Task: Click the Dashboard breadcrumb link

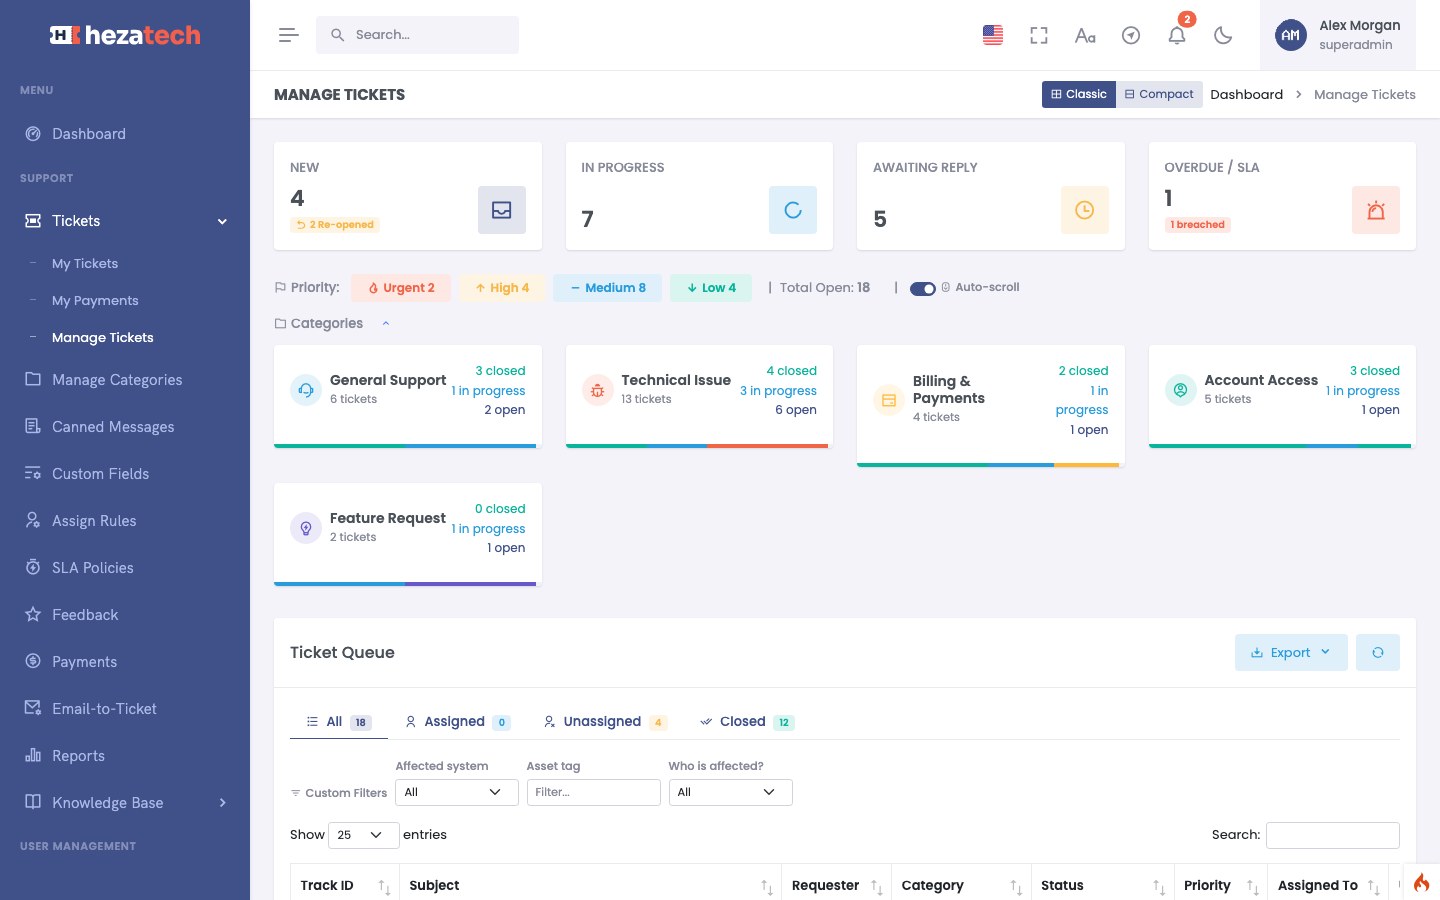Action: pos(1246,95)
